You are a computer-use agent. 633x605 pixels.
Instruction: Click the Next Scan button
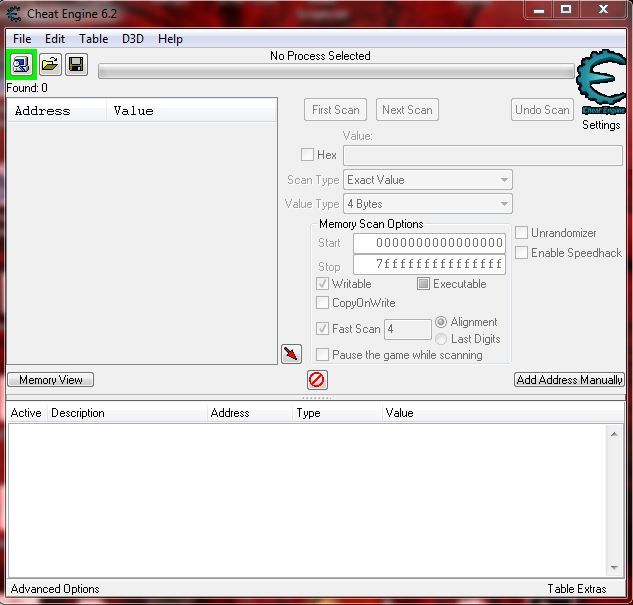407,110
